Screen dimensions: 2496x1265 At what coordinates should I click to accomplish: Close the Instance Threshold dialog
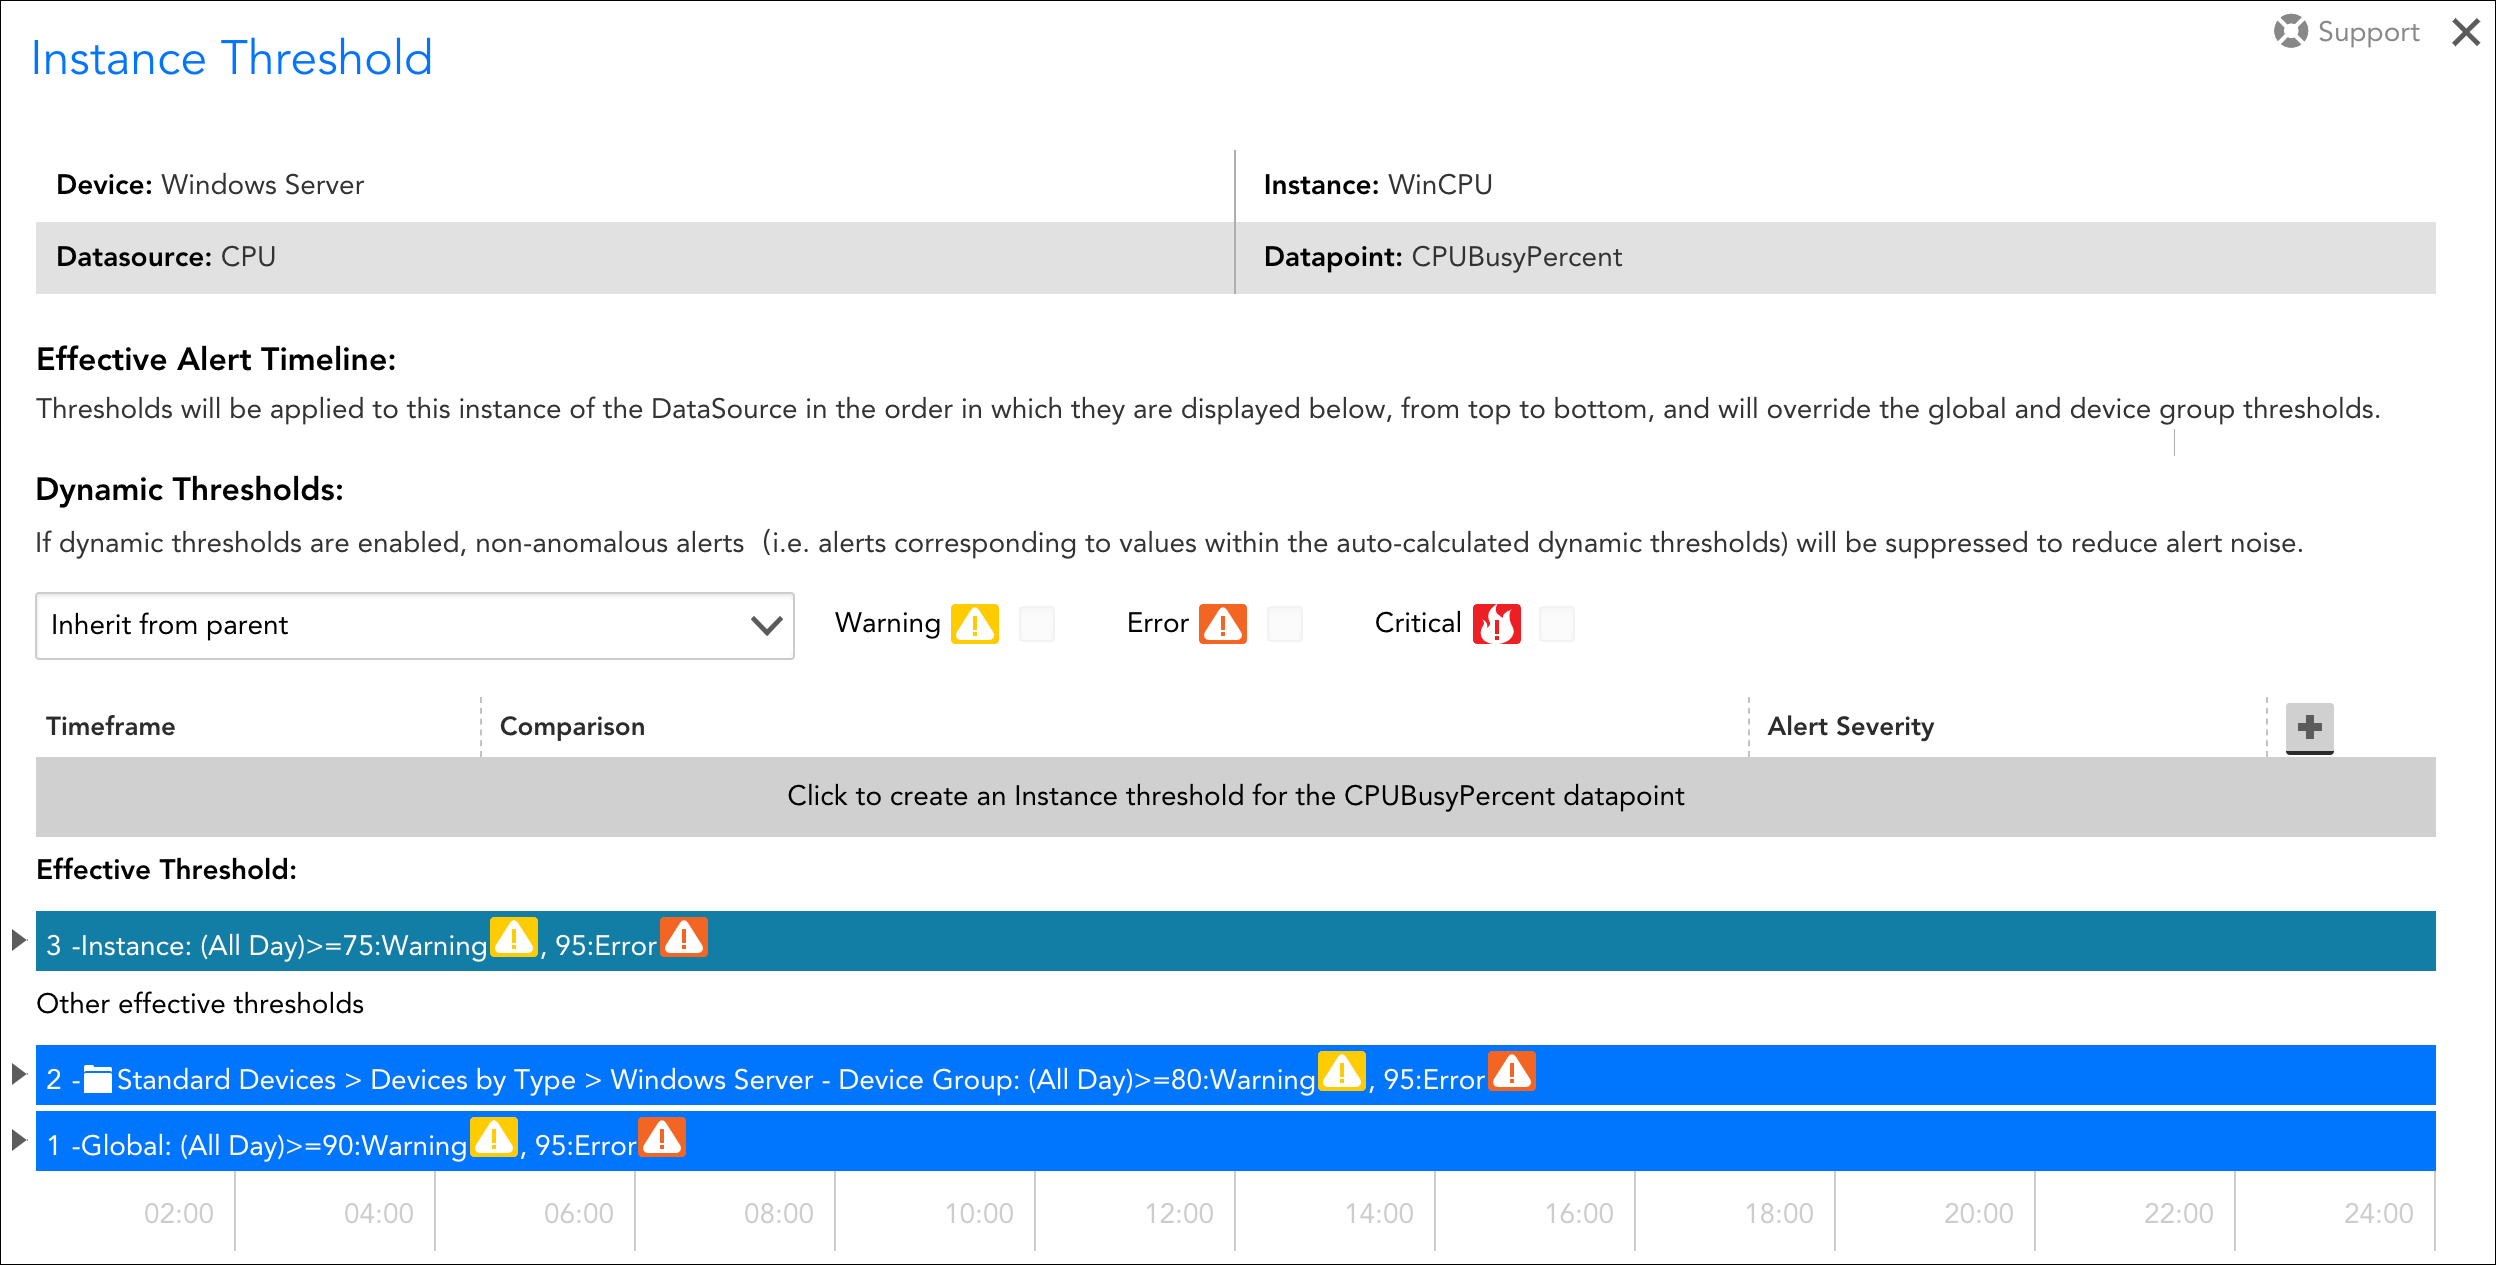2466,32
